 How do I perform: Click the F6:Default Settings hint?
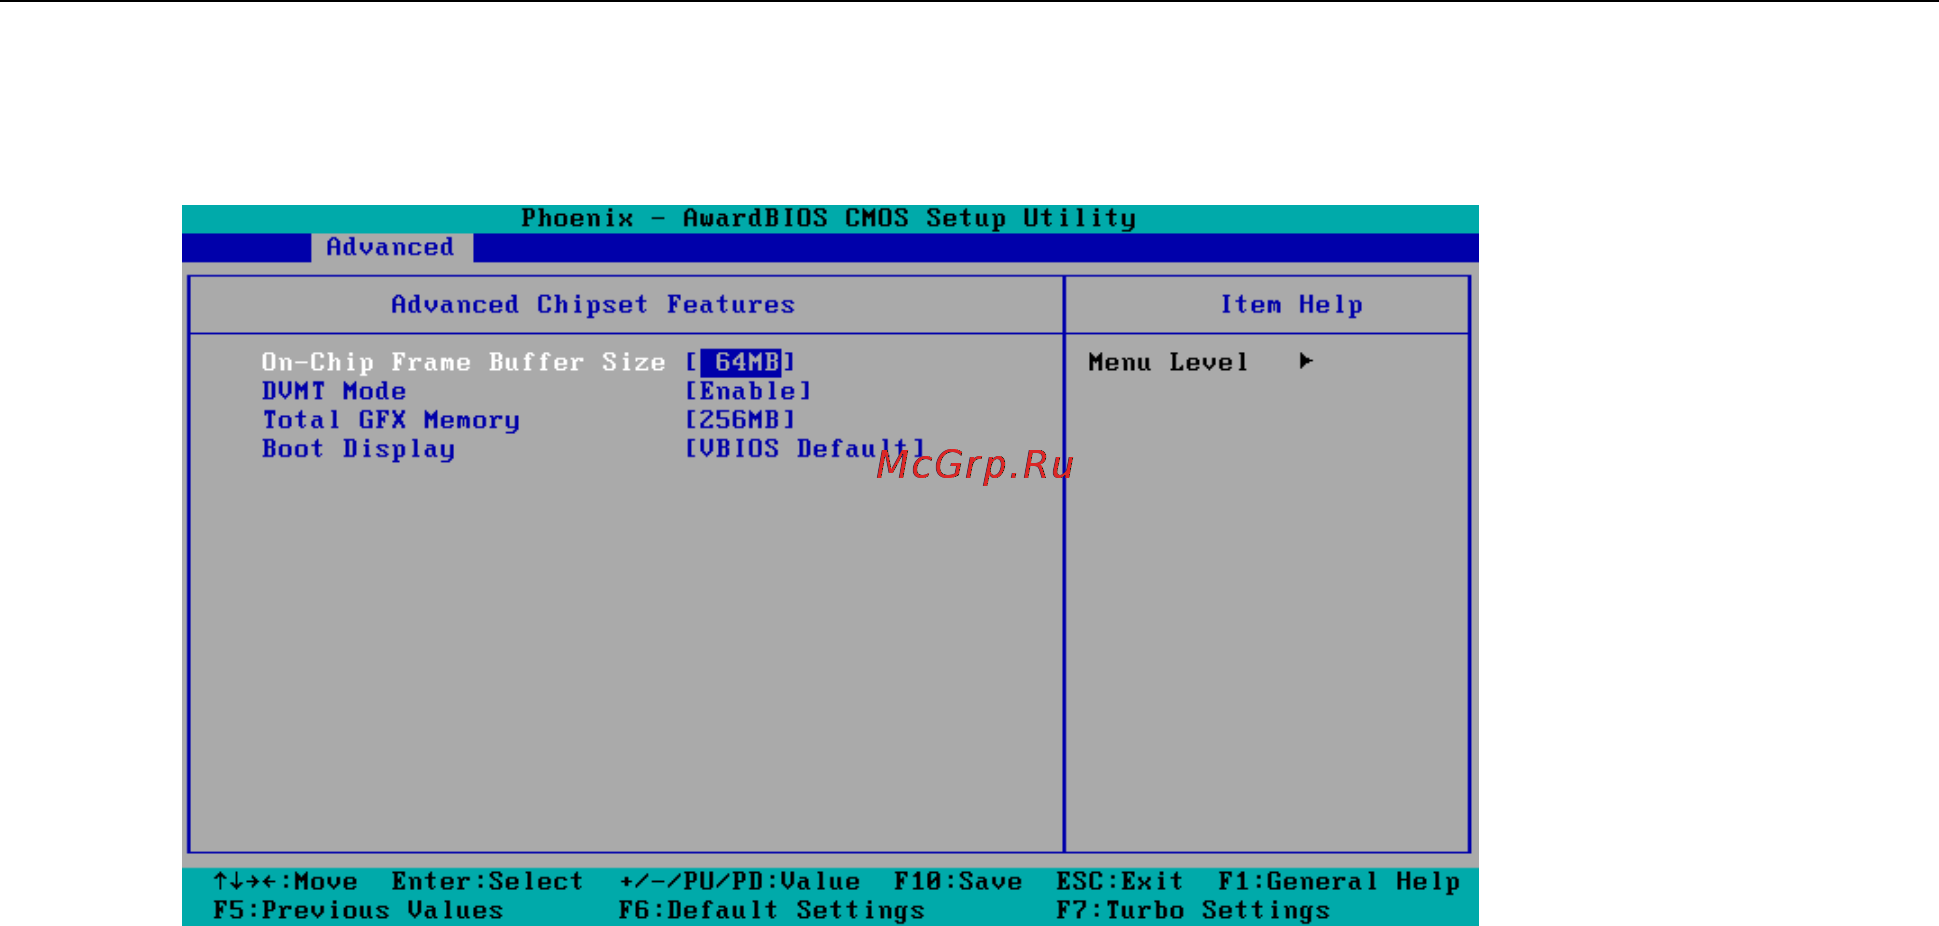771,910
